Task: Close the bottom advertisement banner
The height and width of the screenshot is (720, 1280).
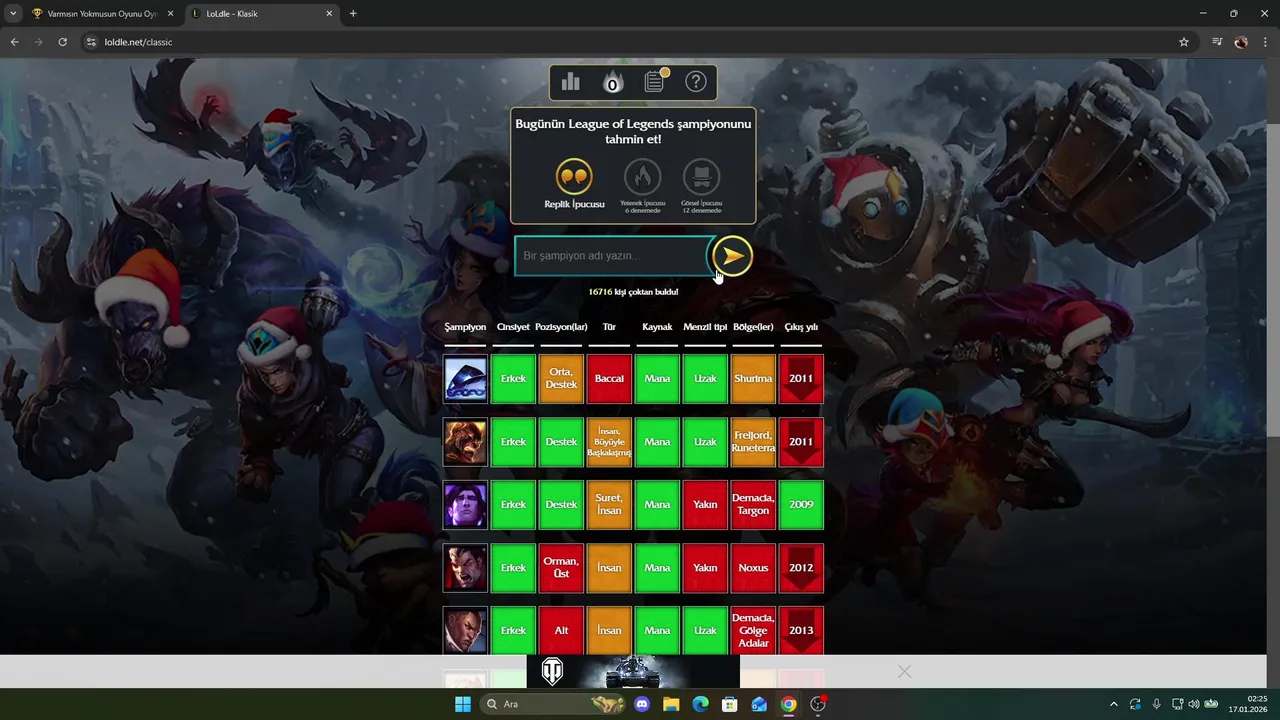Action: [904, 672]
